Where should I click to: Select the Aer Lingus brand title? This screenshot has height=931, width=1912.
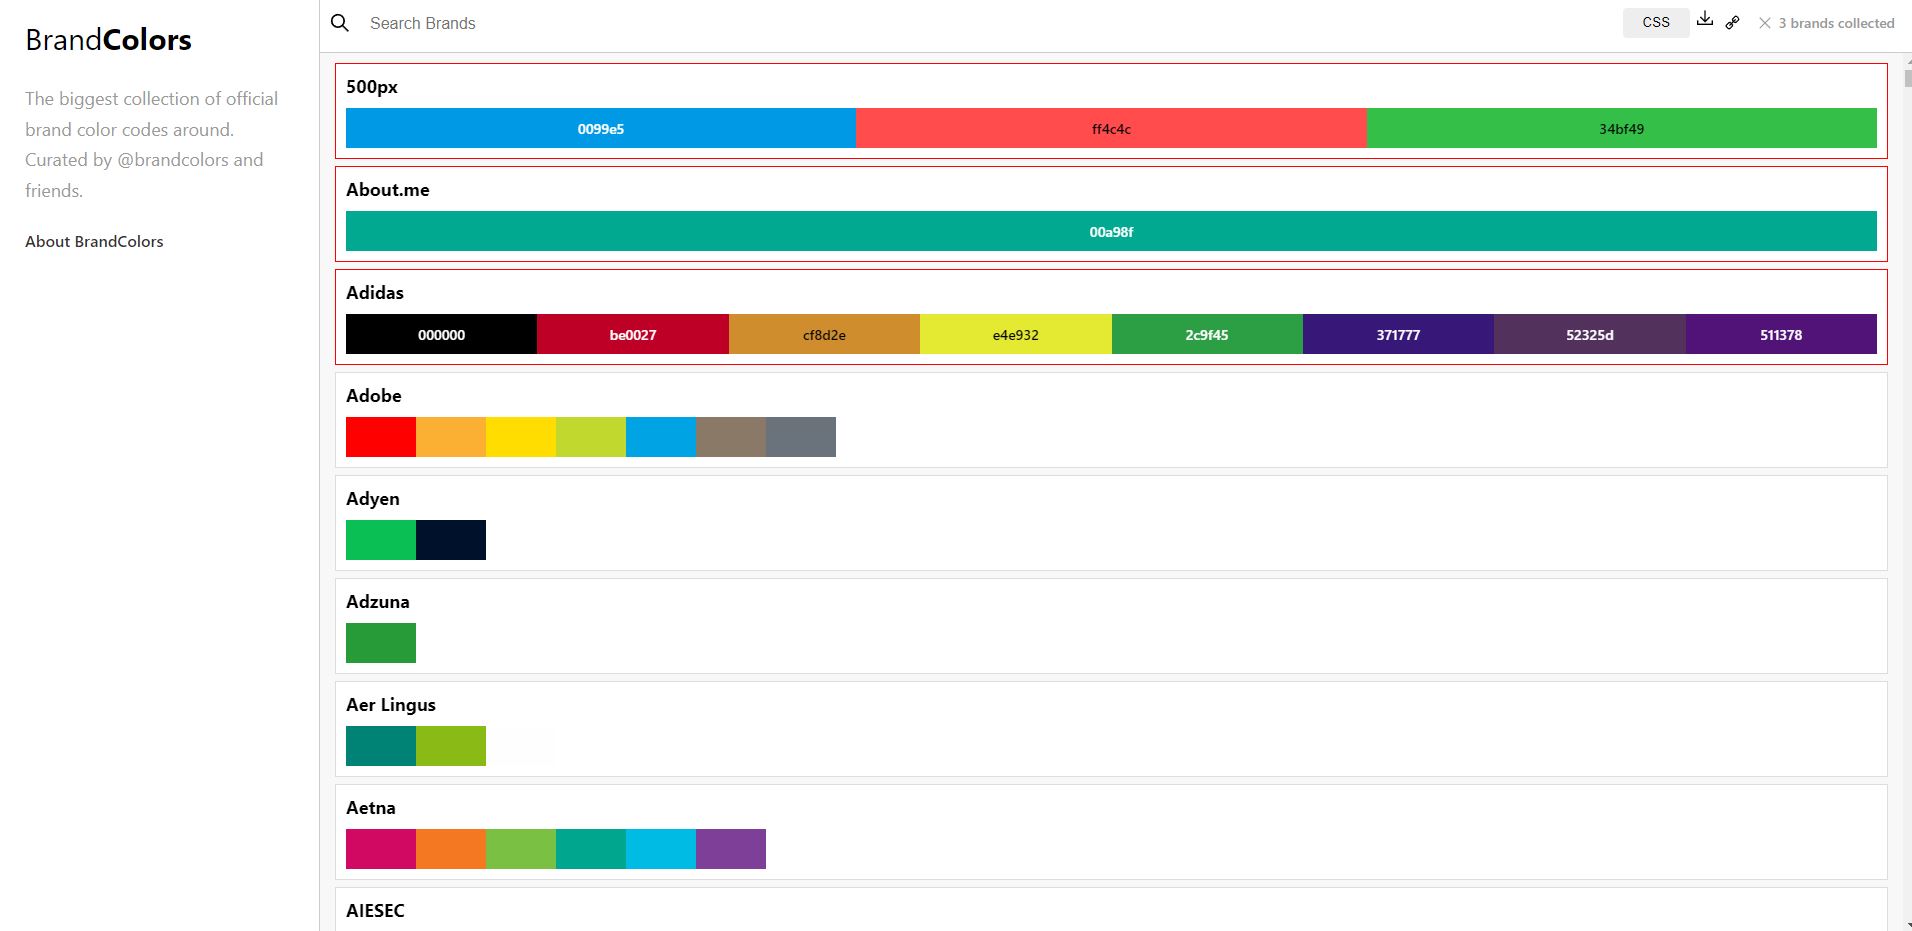[391, 705]
